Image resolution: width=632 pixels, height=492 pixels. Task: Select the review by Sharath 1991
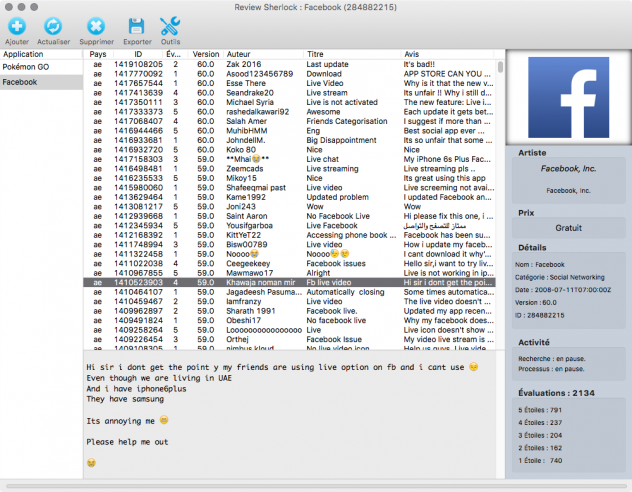pyautogui.click(x=289, y=311)
